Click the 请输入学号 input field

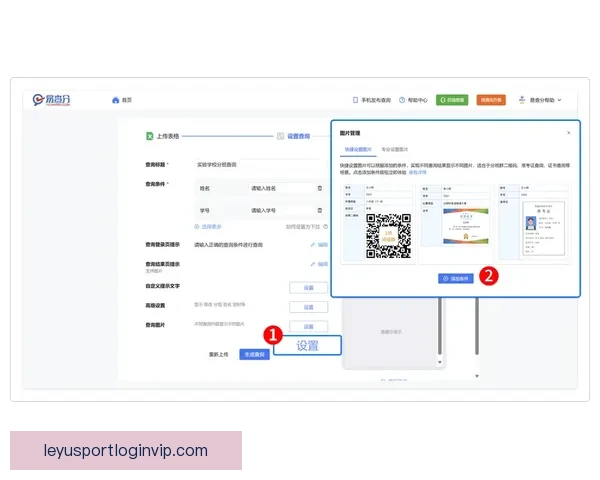[x=281, y=211]
